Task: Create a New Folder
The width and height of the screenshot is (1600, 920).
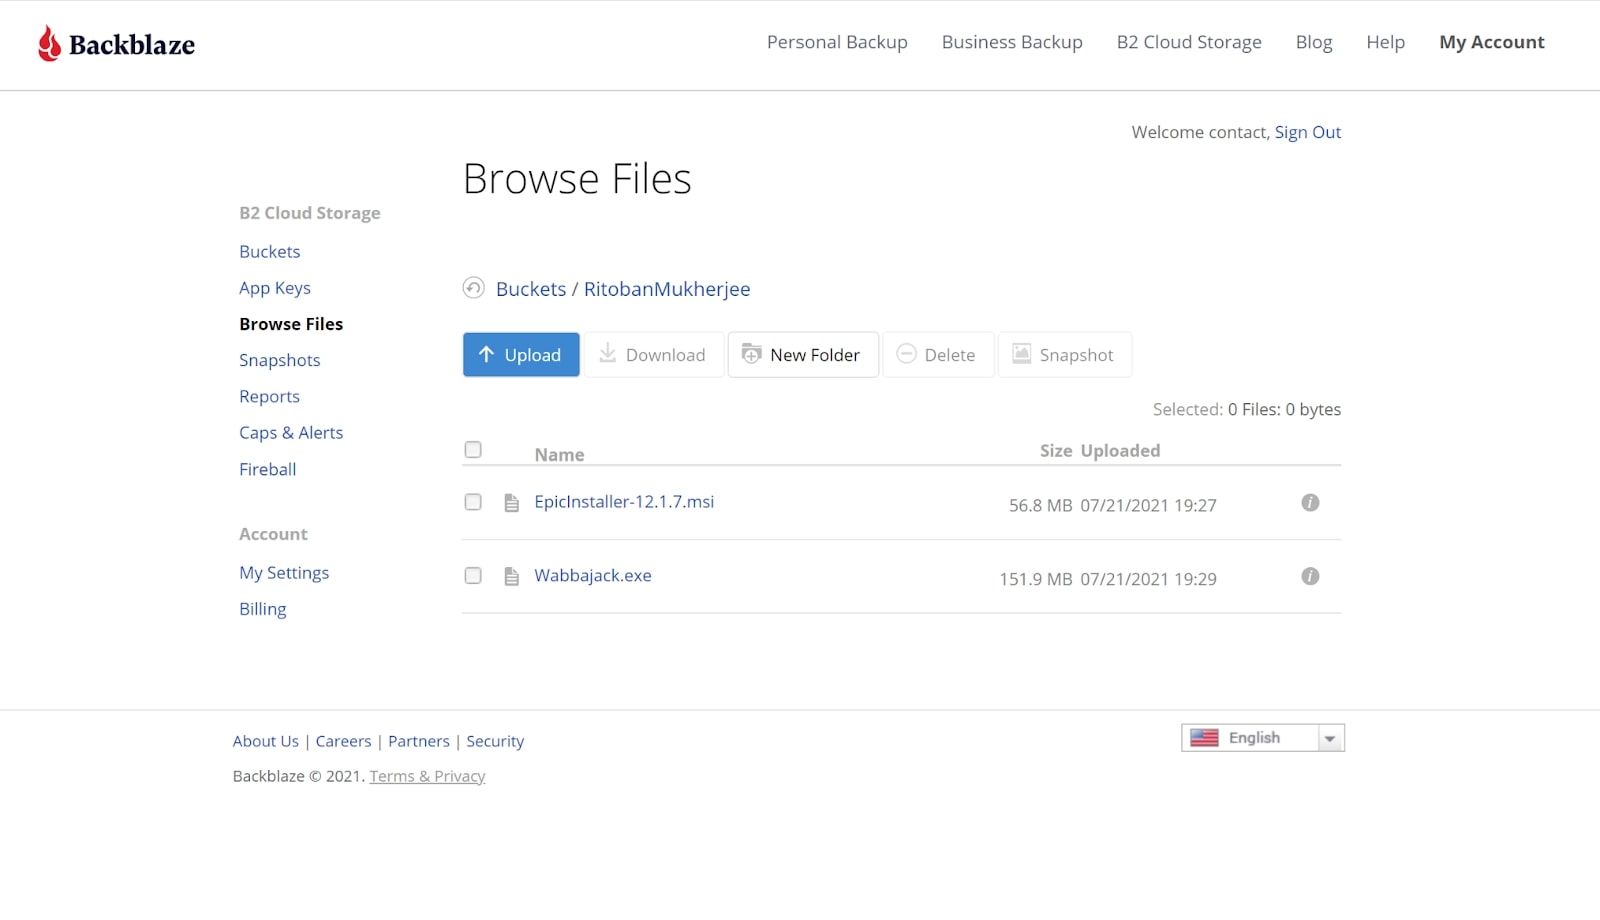Action: click(x=803, y=355)
